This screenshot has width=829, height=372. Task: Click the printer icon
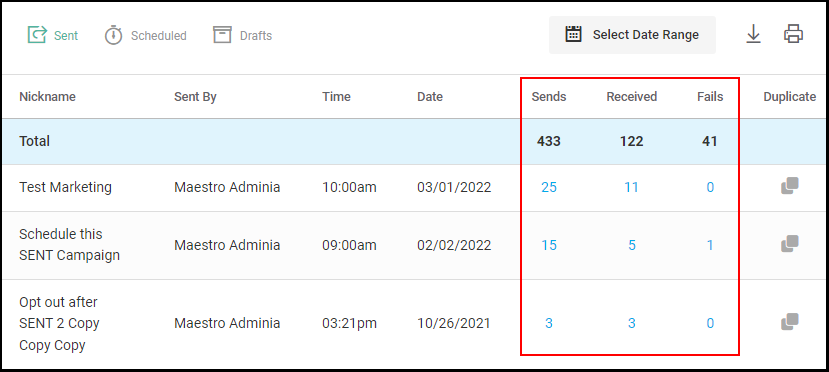pos(794,34)
